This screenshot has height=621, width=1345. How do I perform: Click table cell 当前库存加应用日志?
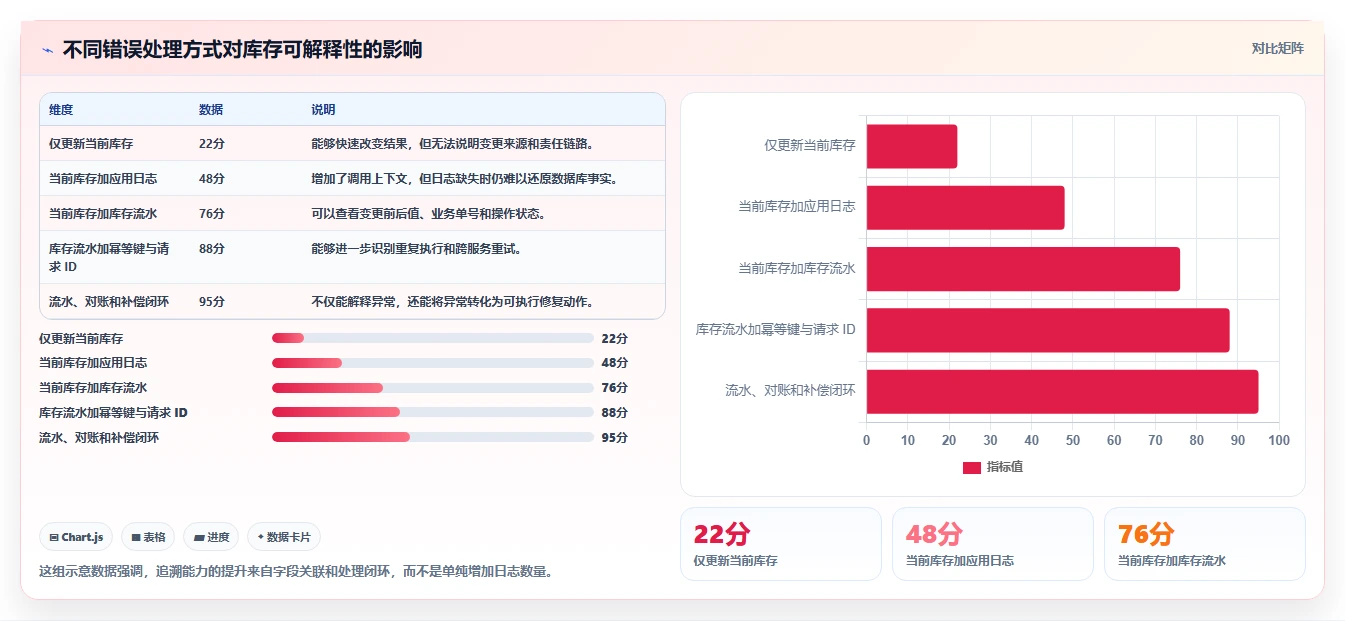tap(103, 178)
